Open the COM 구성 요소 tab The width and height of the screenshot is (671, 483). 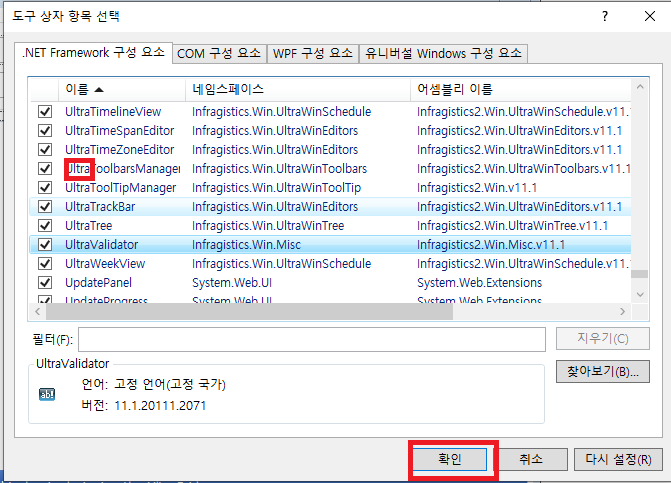(220, 54)
